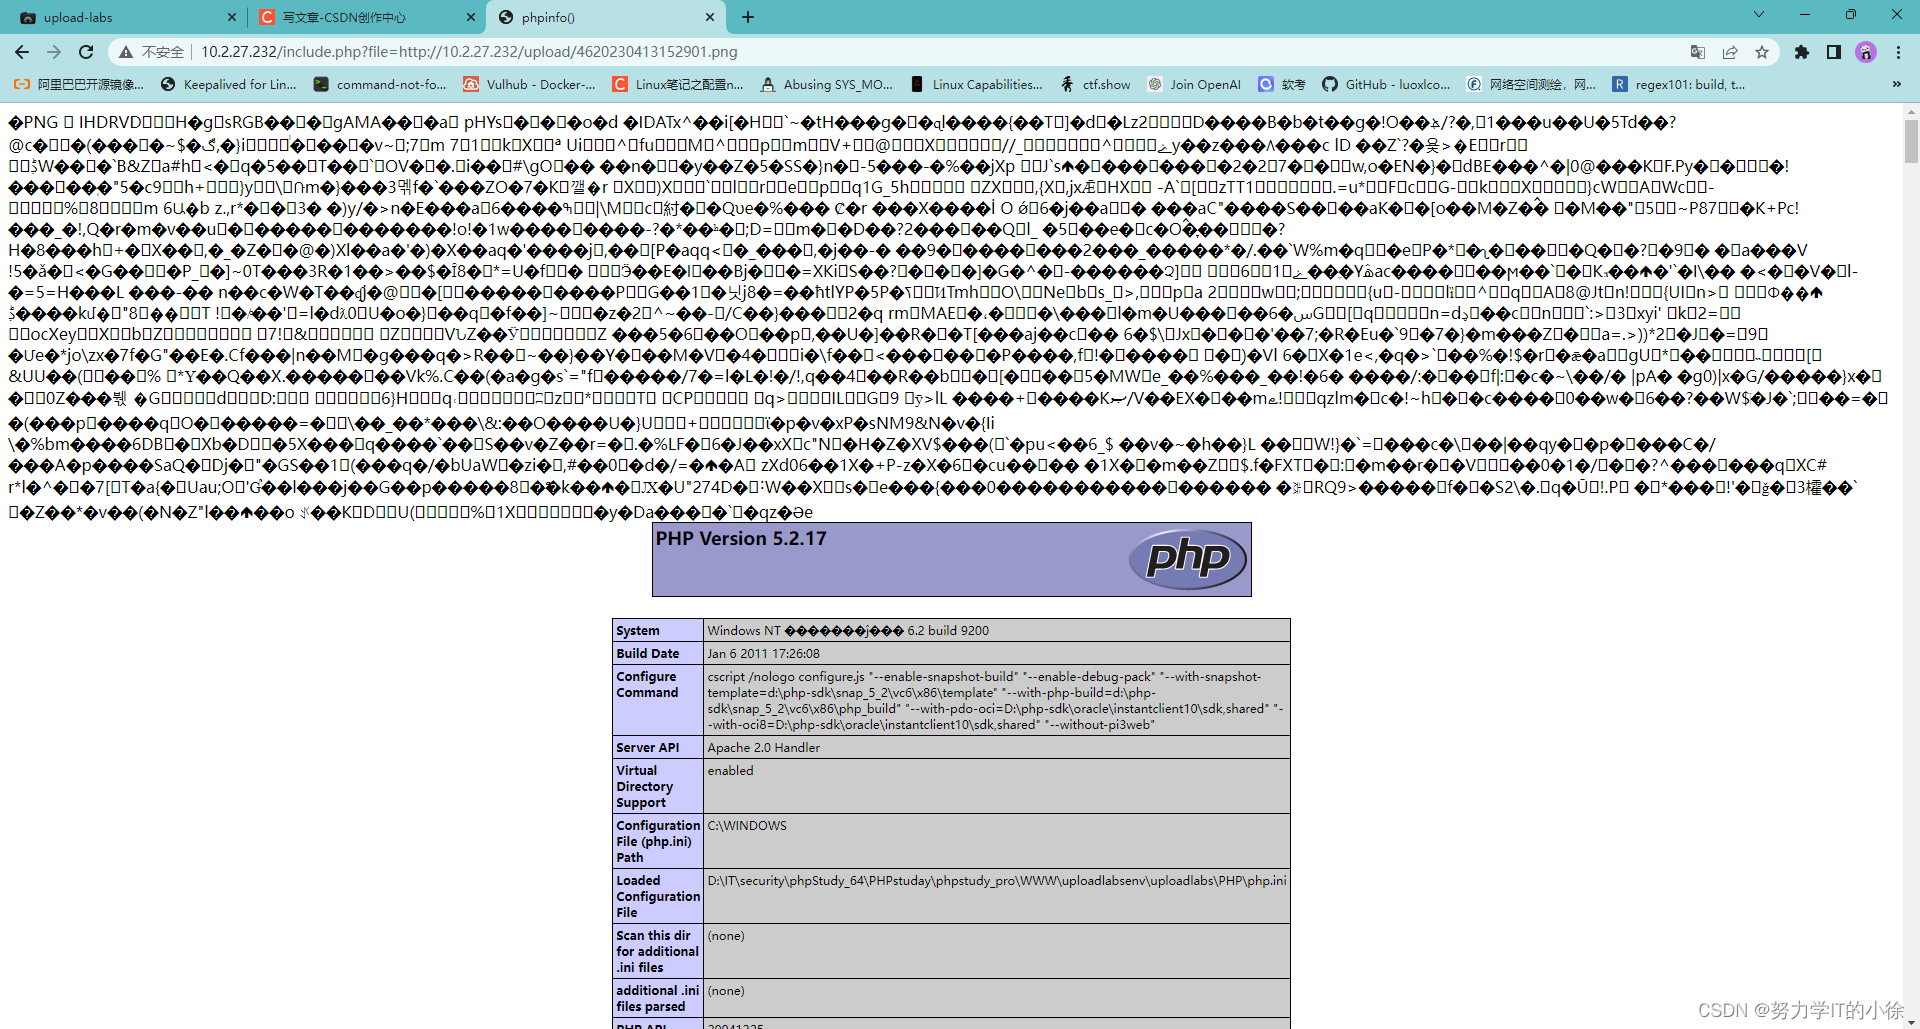Open the command-not-found bookmark
1920x1029 pixels.
point(380,84)
